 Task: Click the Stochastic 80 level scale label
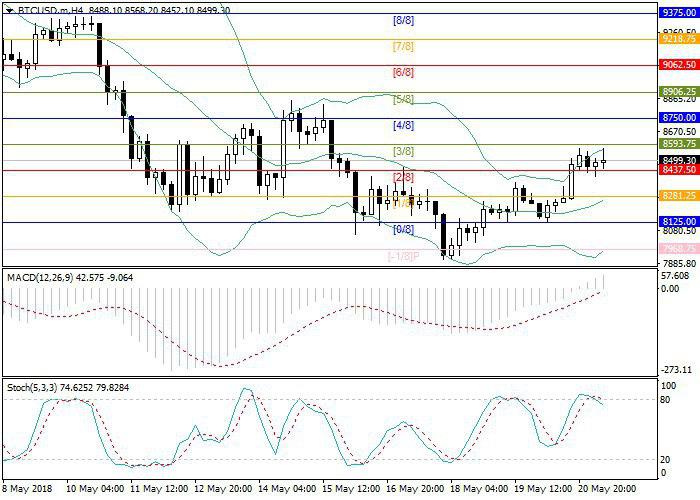tap(665, 400)
